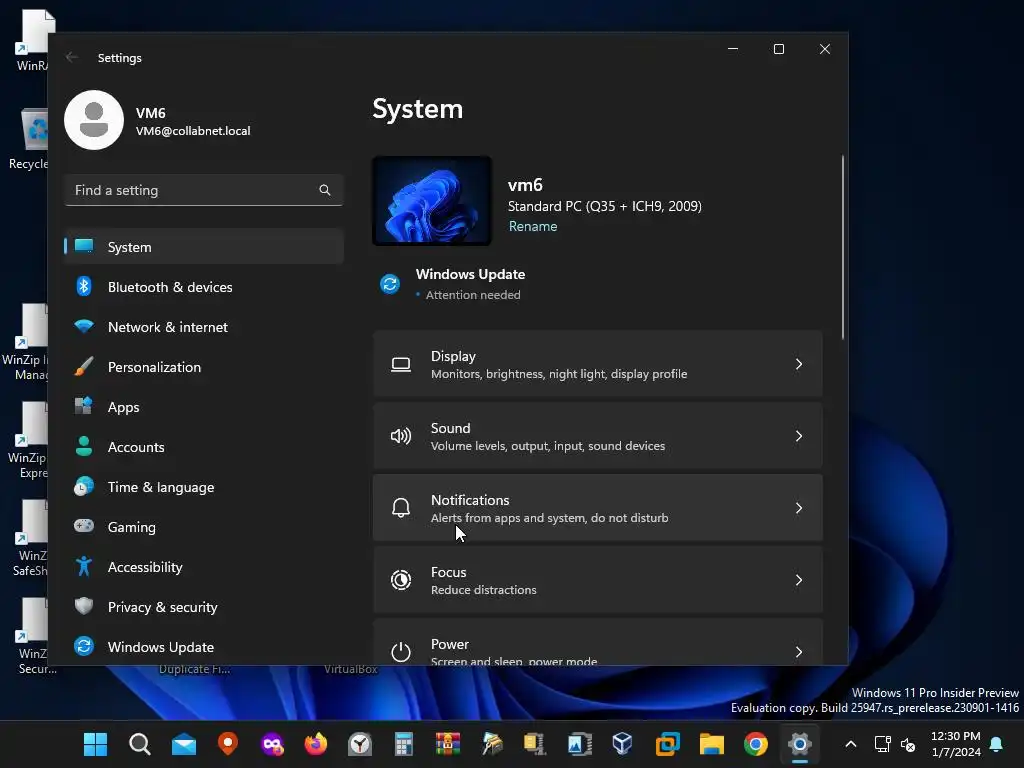Screen dimensions: 1024x768
Task: Open the Windows Start menu
Action: click(95, 744)
